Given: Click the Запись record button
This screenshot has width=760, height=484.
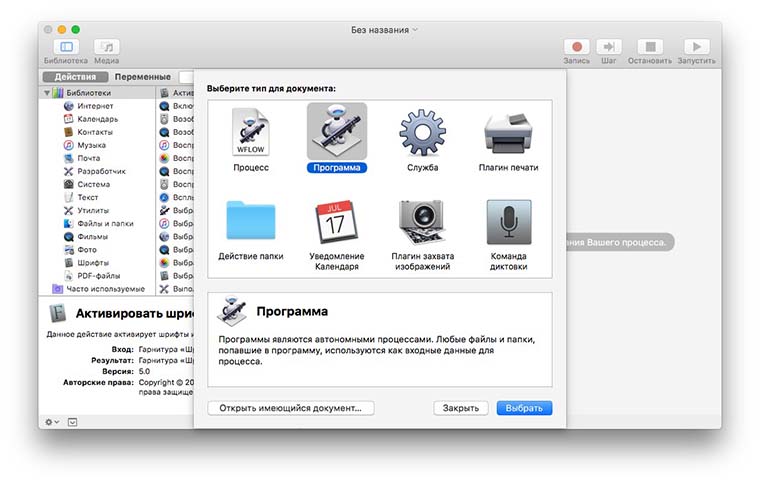Looking at the screenshot, I should point(577,47).
